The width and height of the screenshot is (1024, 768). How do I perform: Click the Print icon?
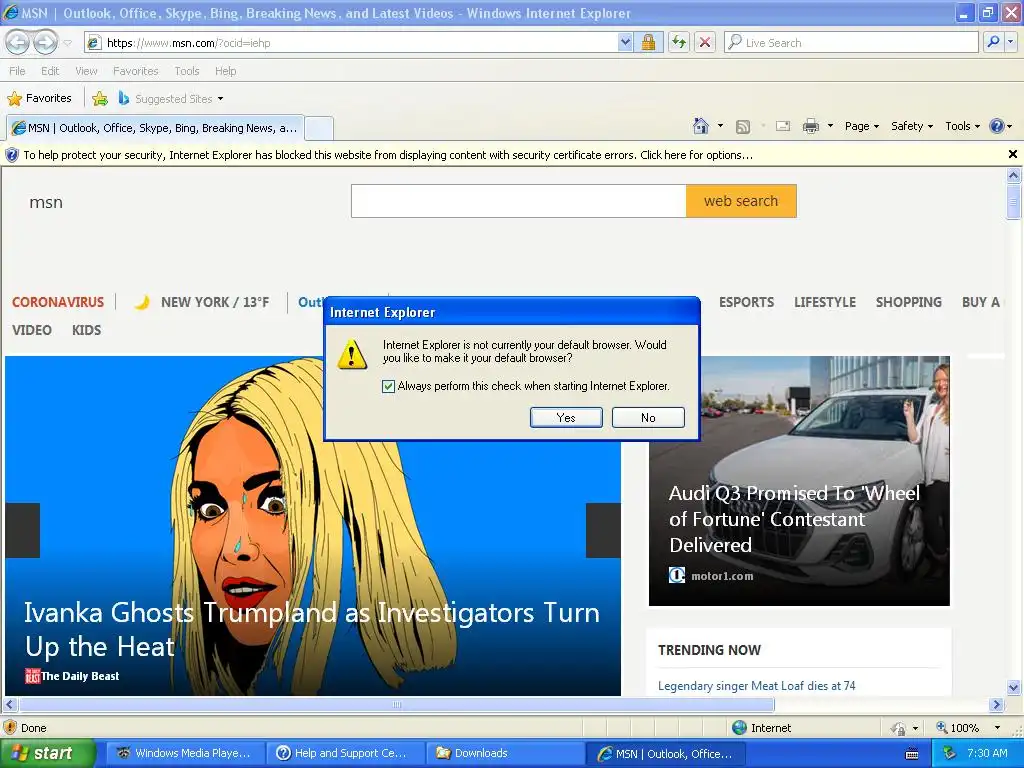pos(810,126)
